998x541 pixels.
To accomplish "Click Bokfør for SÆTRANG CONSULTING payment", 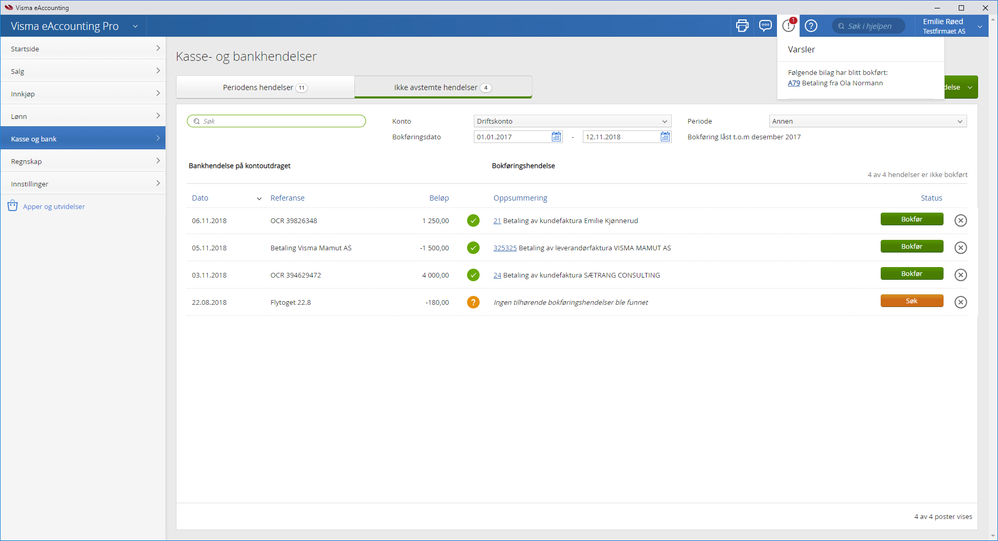I will 911,274.
